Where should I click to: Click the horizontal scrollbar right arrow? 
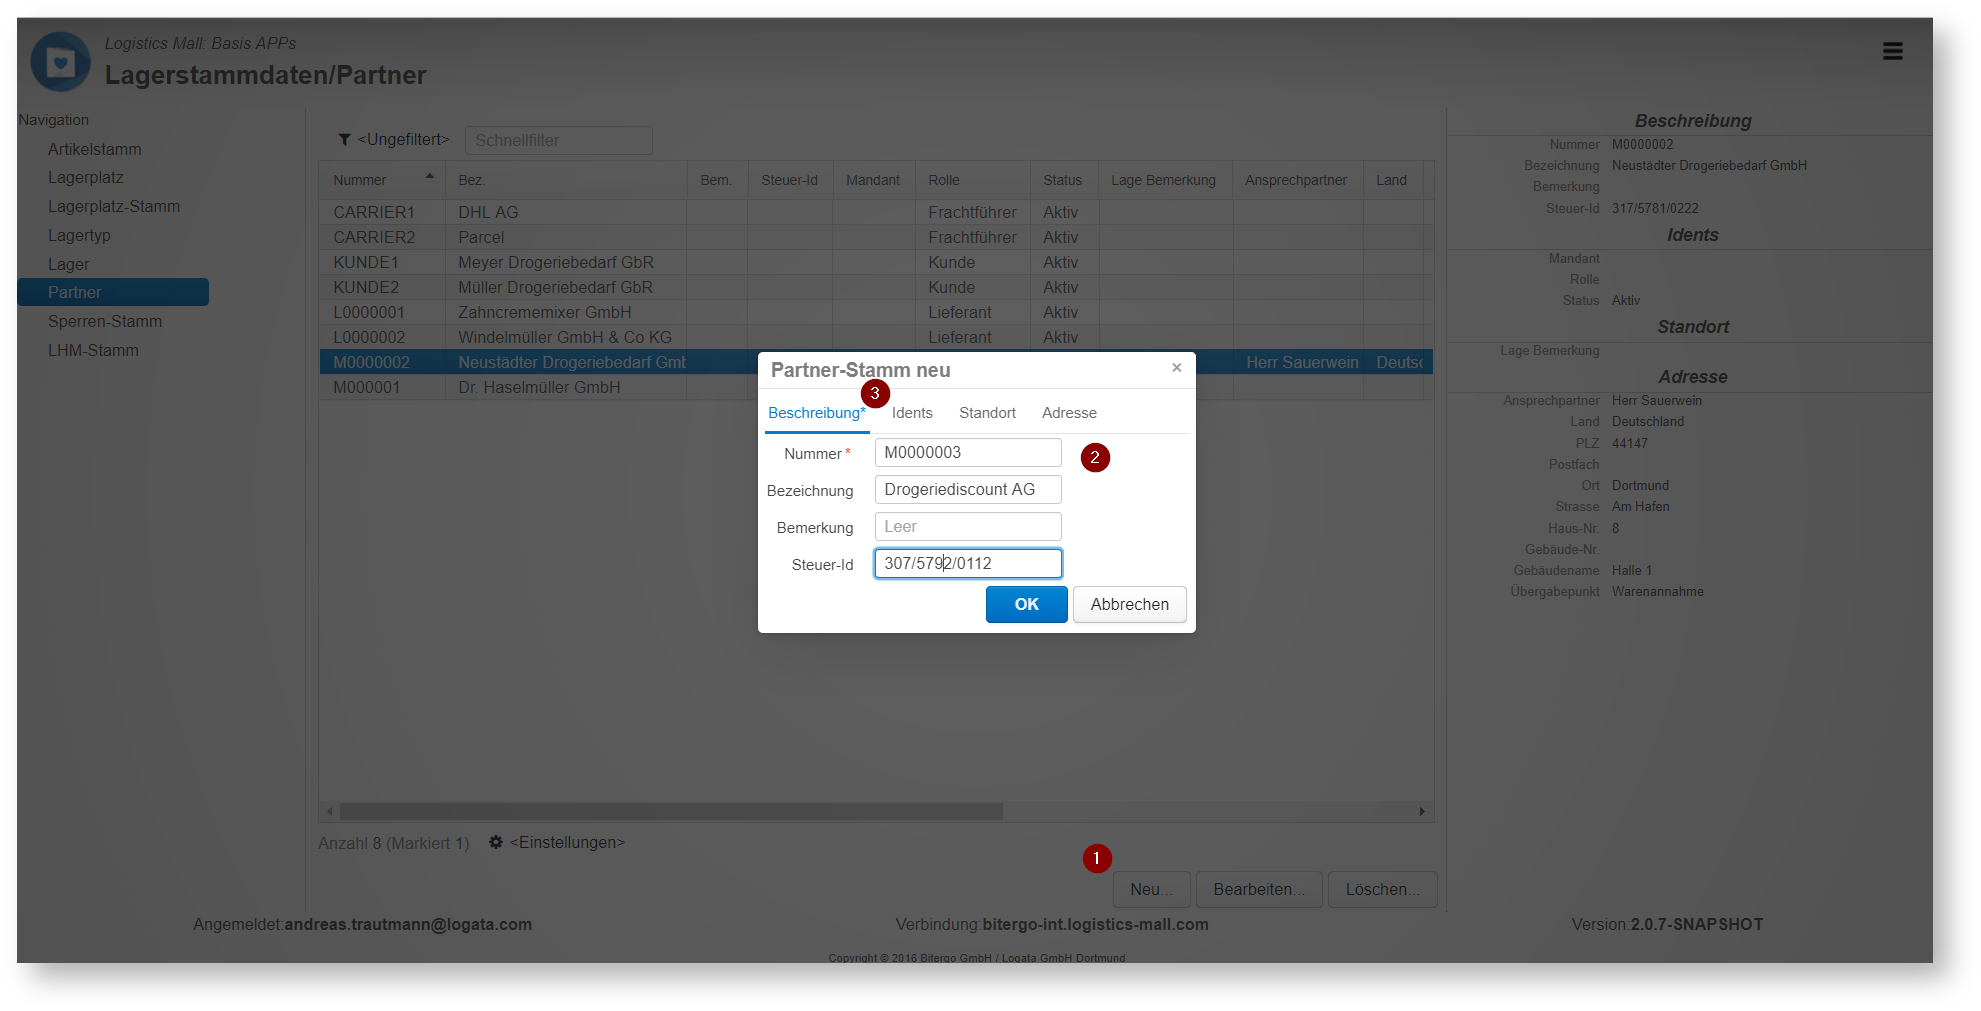pos(1422,812)
